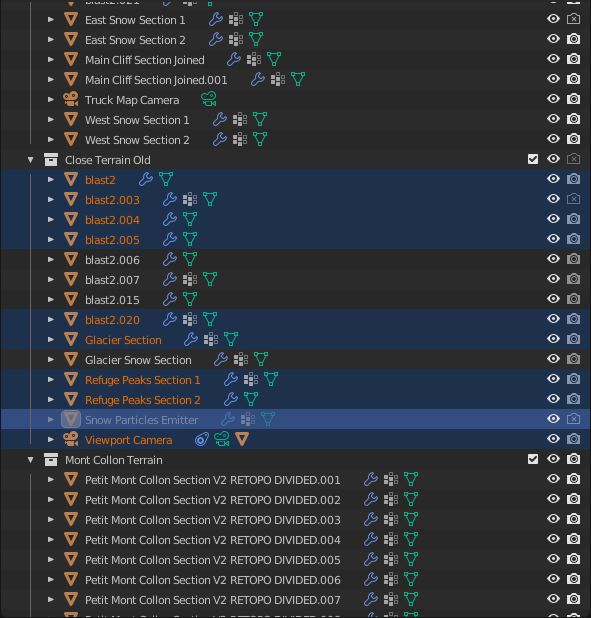Toggle eye icon for Snow Particles Emitter
The image size is (591, 618).
tap(553, 419)
